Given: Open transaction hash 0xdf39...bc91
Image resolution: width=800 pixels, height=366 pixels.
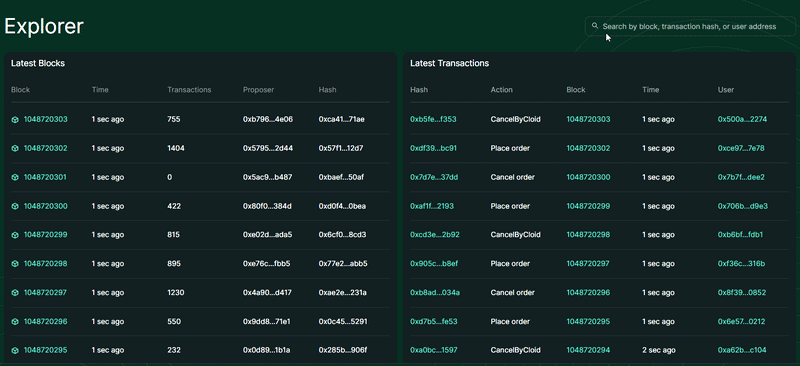Looking at the screenshot, I should pyautogui.click(x=434, y=149).
